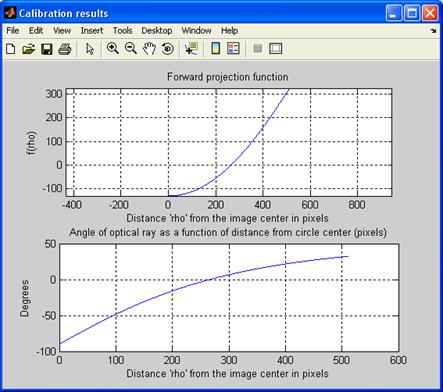This screenshot has height=392, width=443.
Task: Insert a legend using the toolbar icon
Action: [x=233, y=48]
